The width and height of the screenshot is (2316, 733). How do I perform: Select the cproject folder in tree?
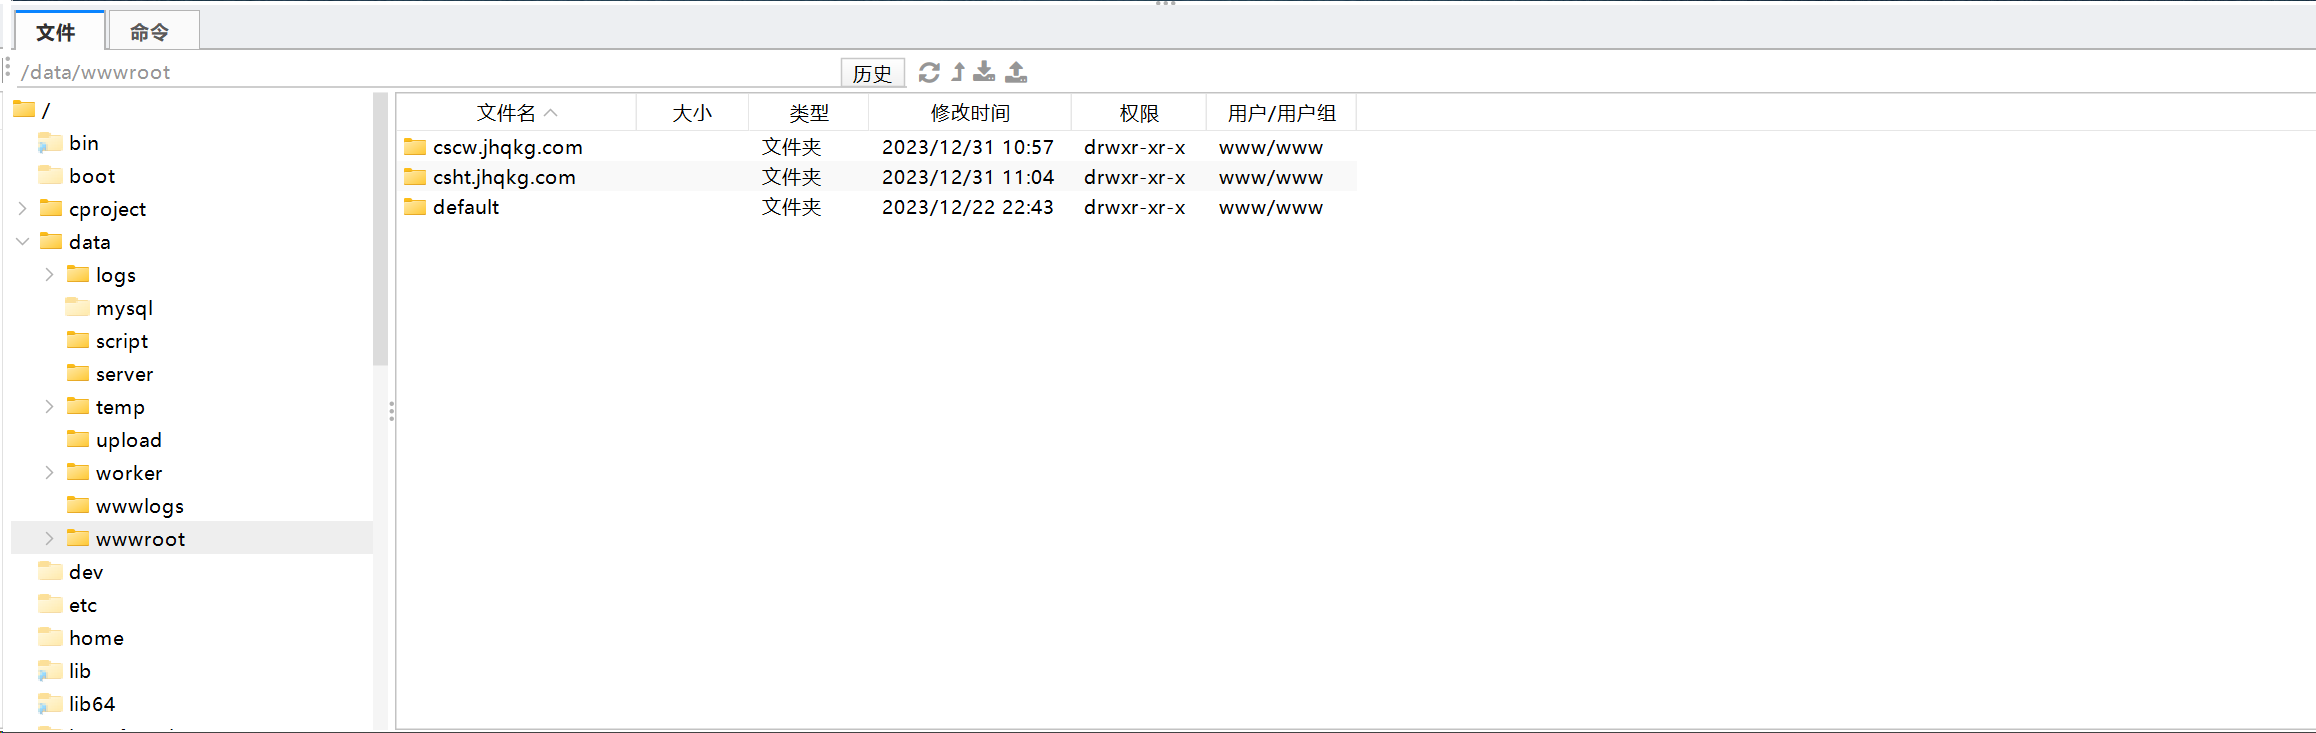tap(92, 209)
